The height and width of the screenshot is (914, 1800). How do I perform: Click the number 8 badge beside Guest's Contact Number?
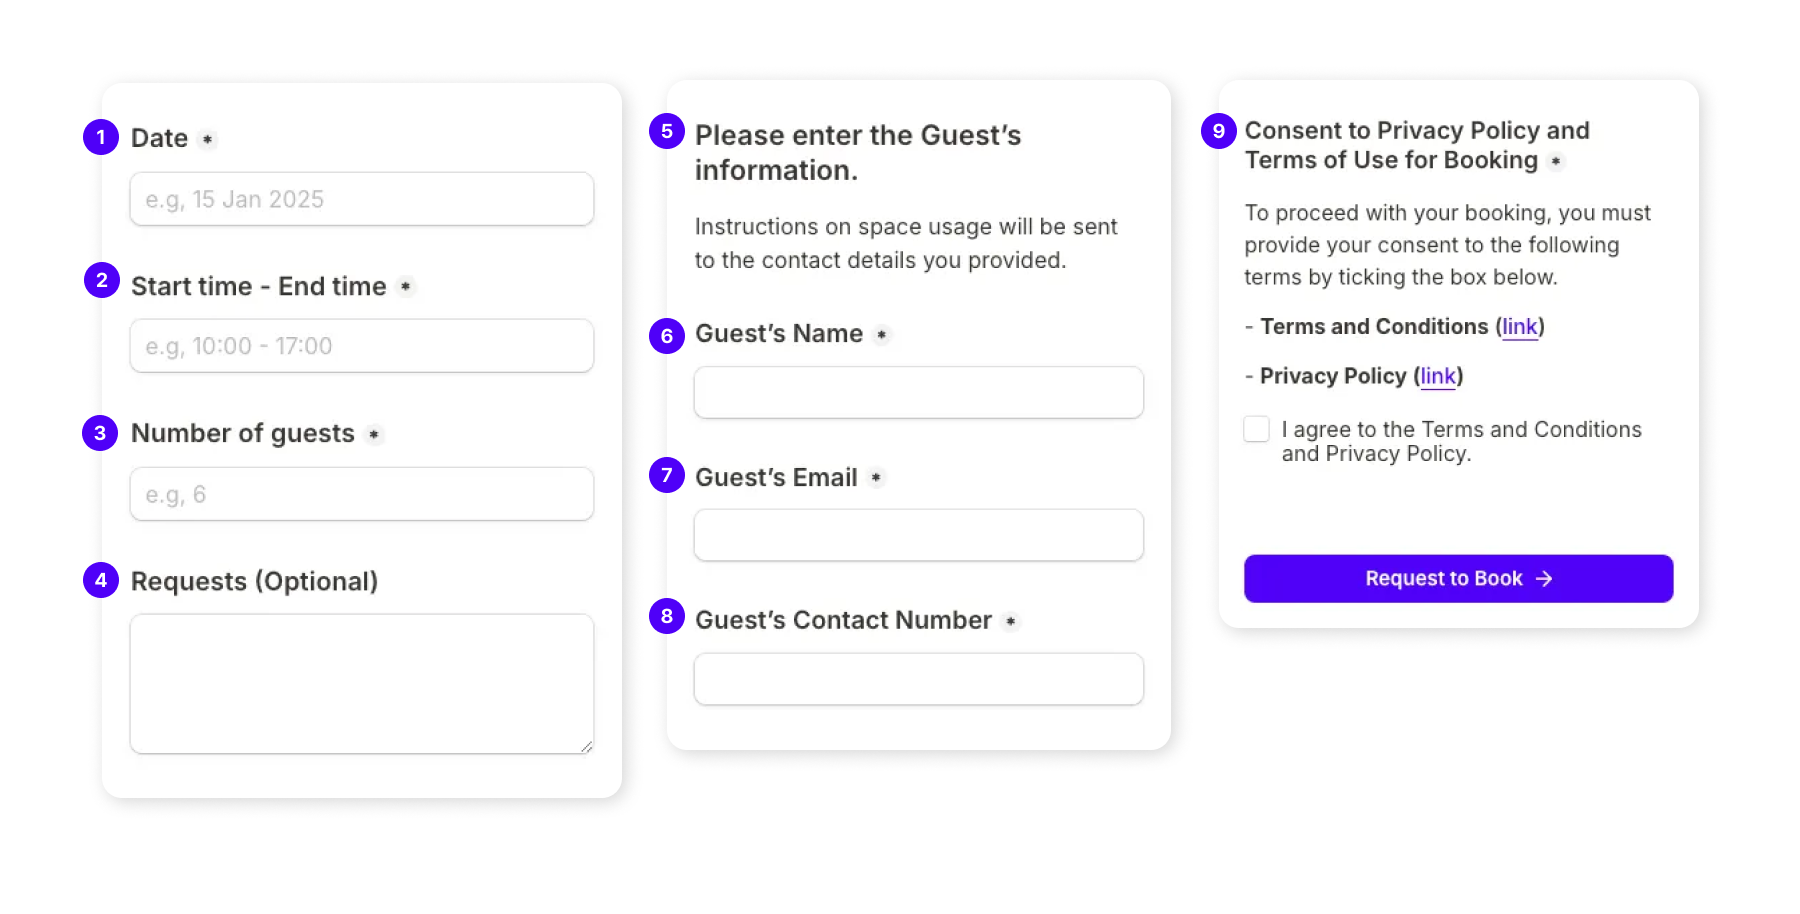[667, 616]
